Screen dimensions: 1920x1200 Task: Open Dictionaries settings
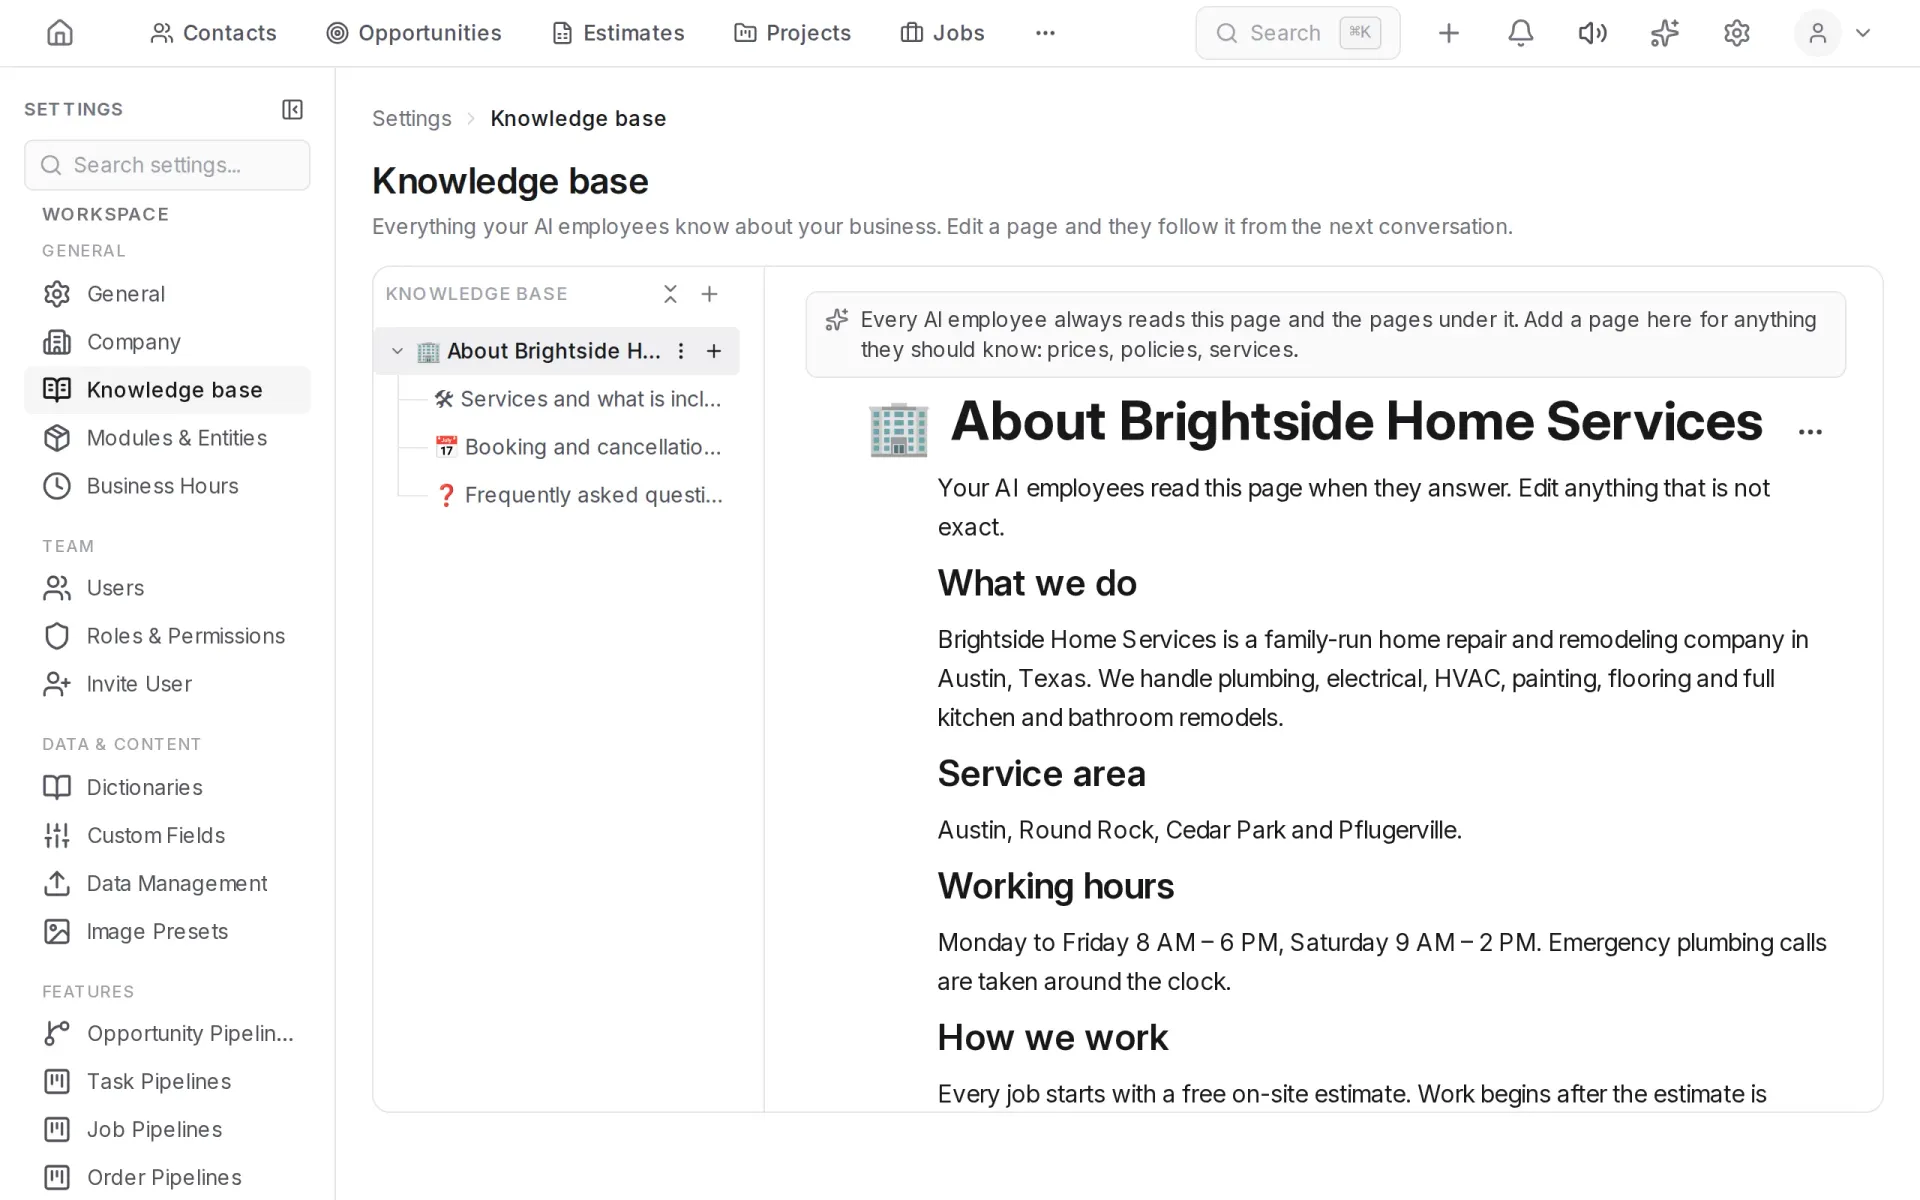[x=167, y=787]
